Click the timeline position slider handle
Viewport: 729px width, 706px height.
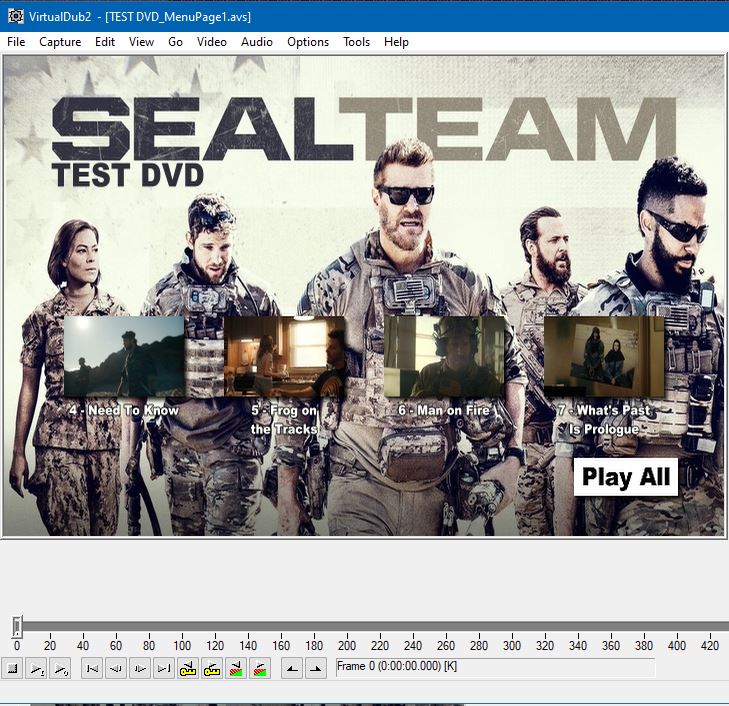[x=17, y=627]
